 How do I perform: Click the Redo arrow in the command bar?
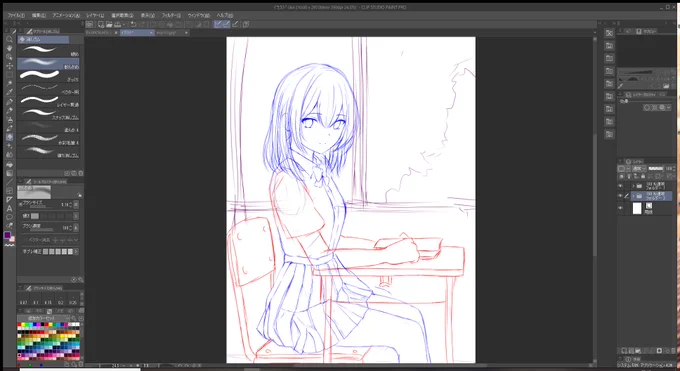coord(142,24)
